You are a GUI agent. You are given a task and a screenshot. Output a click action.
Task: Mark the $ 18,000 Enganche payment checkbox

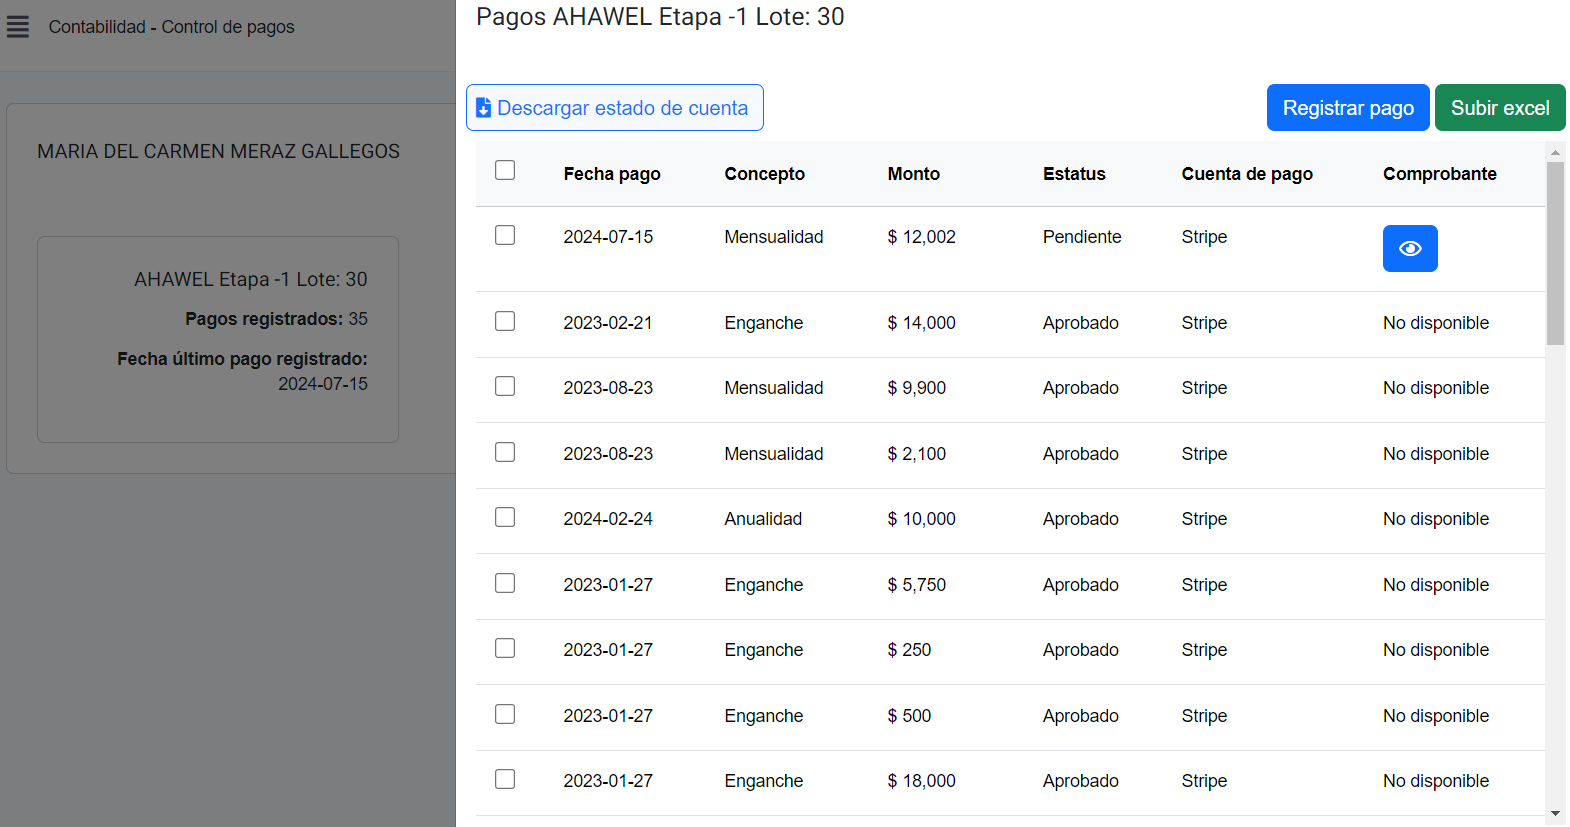(x=505, y=780)
